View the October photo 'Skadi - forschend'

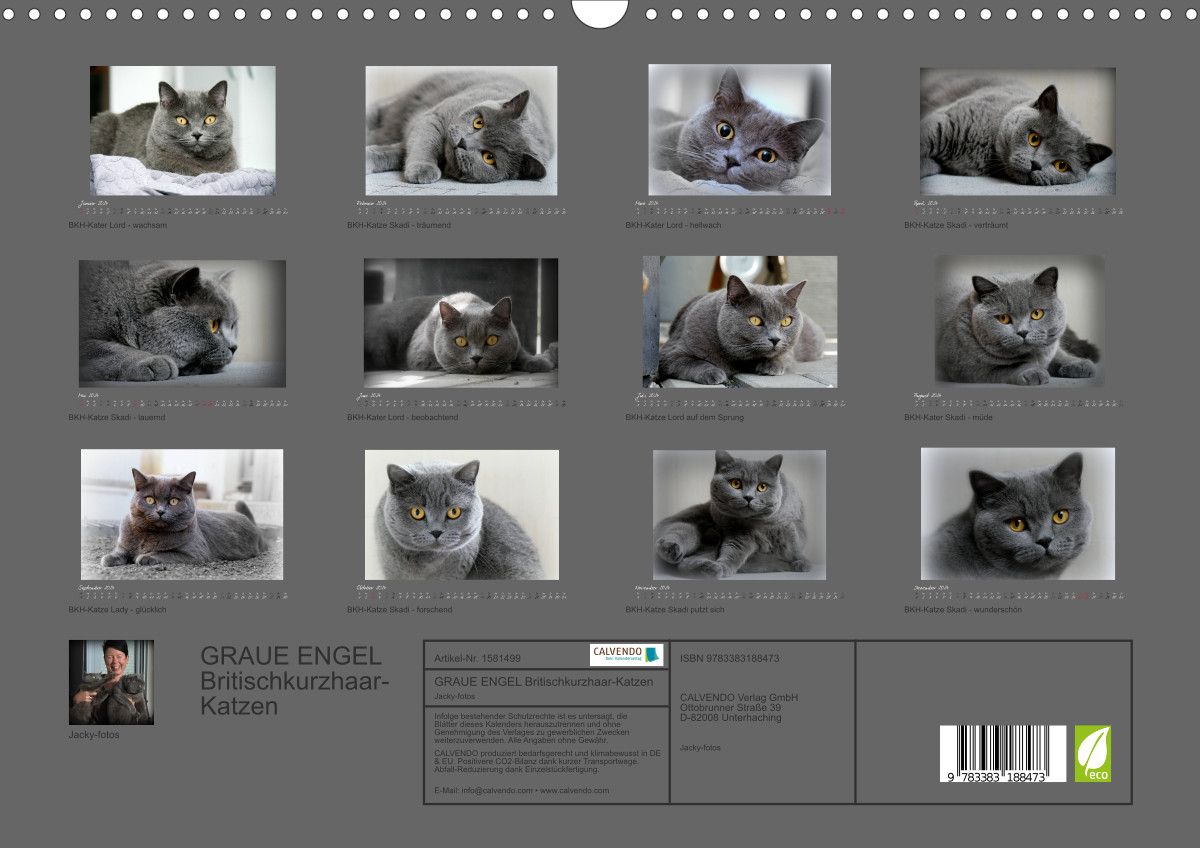[x=461, y=514]
